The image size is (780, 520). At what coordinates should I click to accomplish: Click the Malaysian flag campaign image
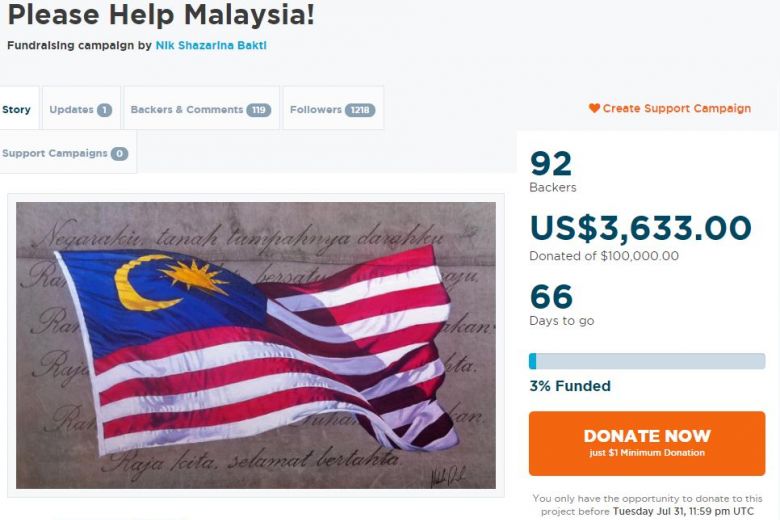256,345
